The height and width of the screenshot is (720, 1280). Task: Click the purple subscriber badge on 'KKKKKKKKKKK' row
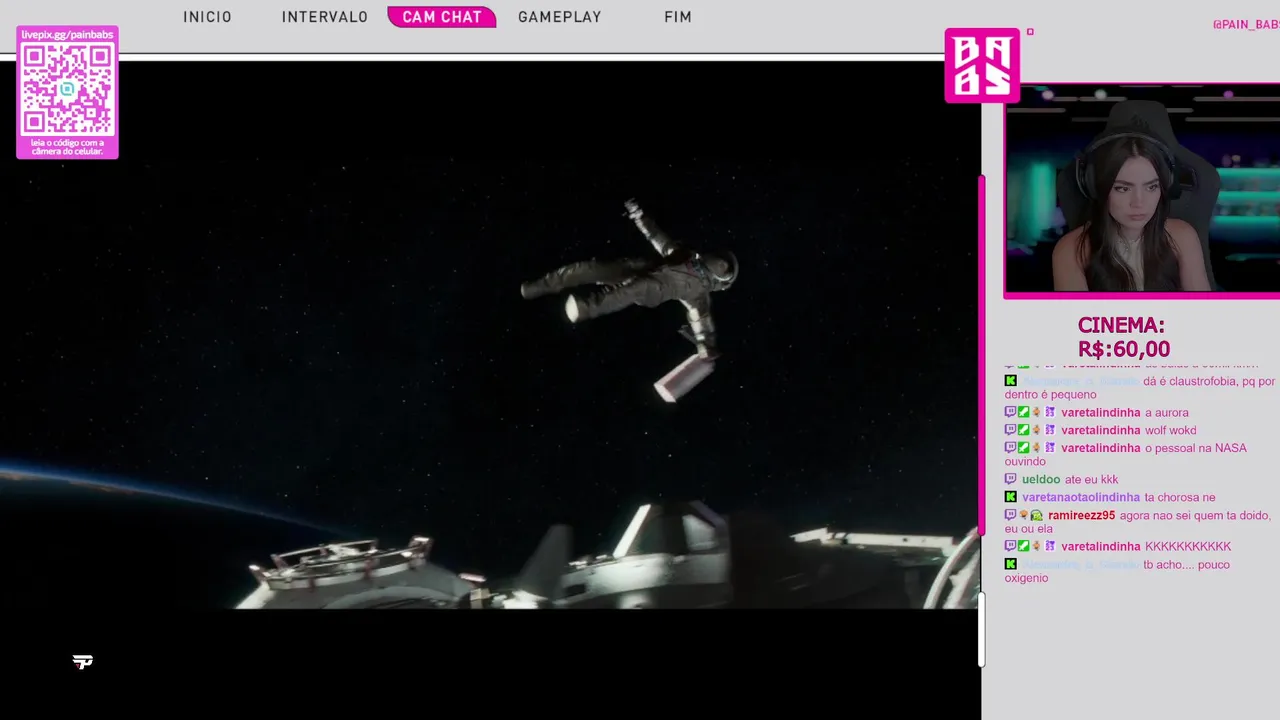pyautogui.click(x=1050, y=546)
